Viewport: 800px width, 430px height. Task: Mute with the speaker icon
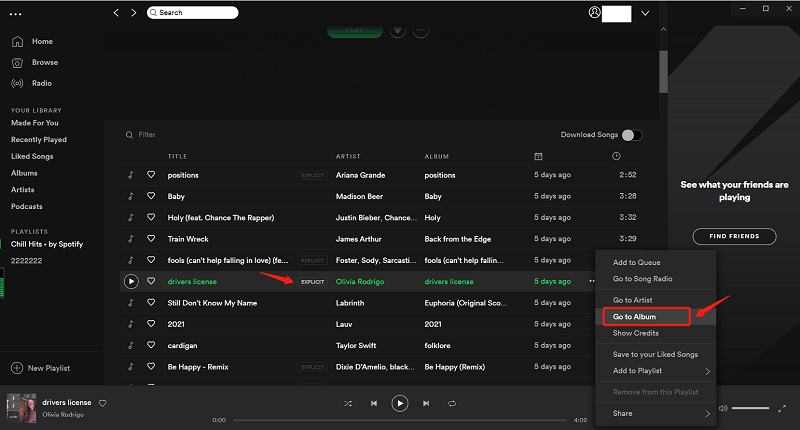[723, 408]
